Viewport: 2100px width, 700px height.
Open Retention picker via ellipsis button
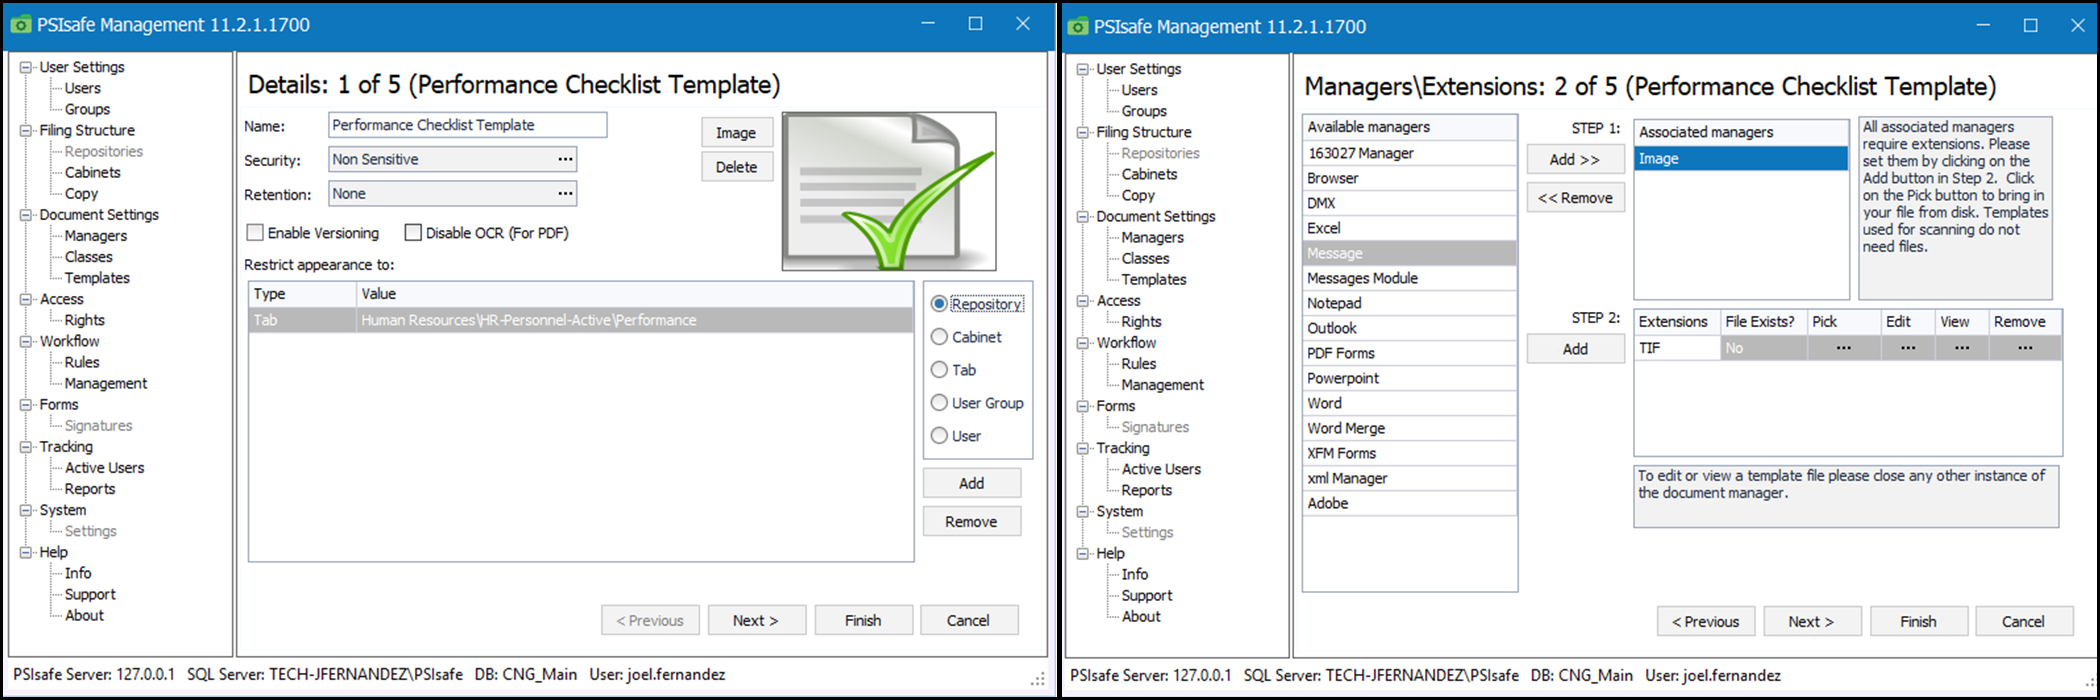point(565,193)
